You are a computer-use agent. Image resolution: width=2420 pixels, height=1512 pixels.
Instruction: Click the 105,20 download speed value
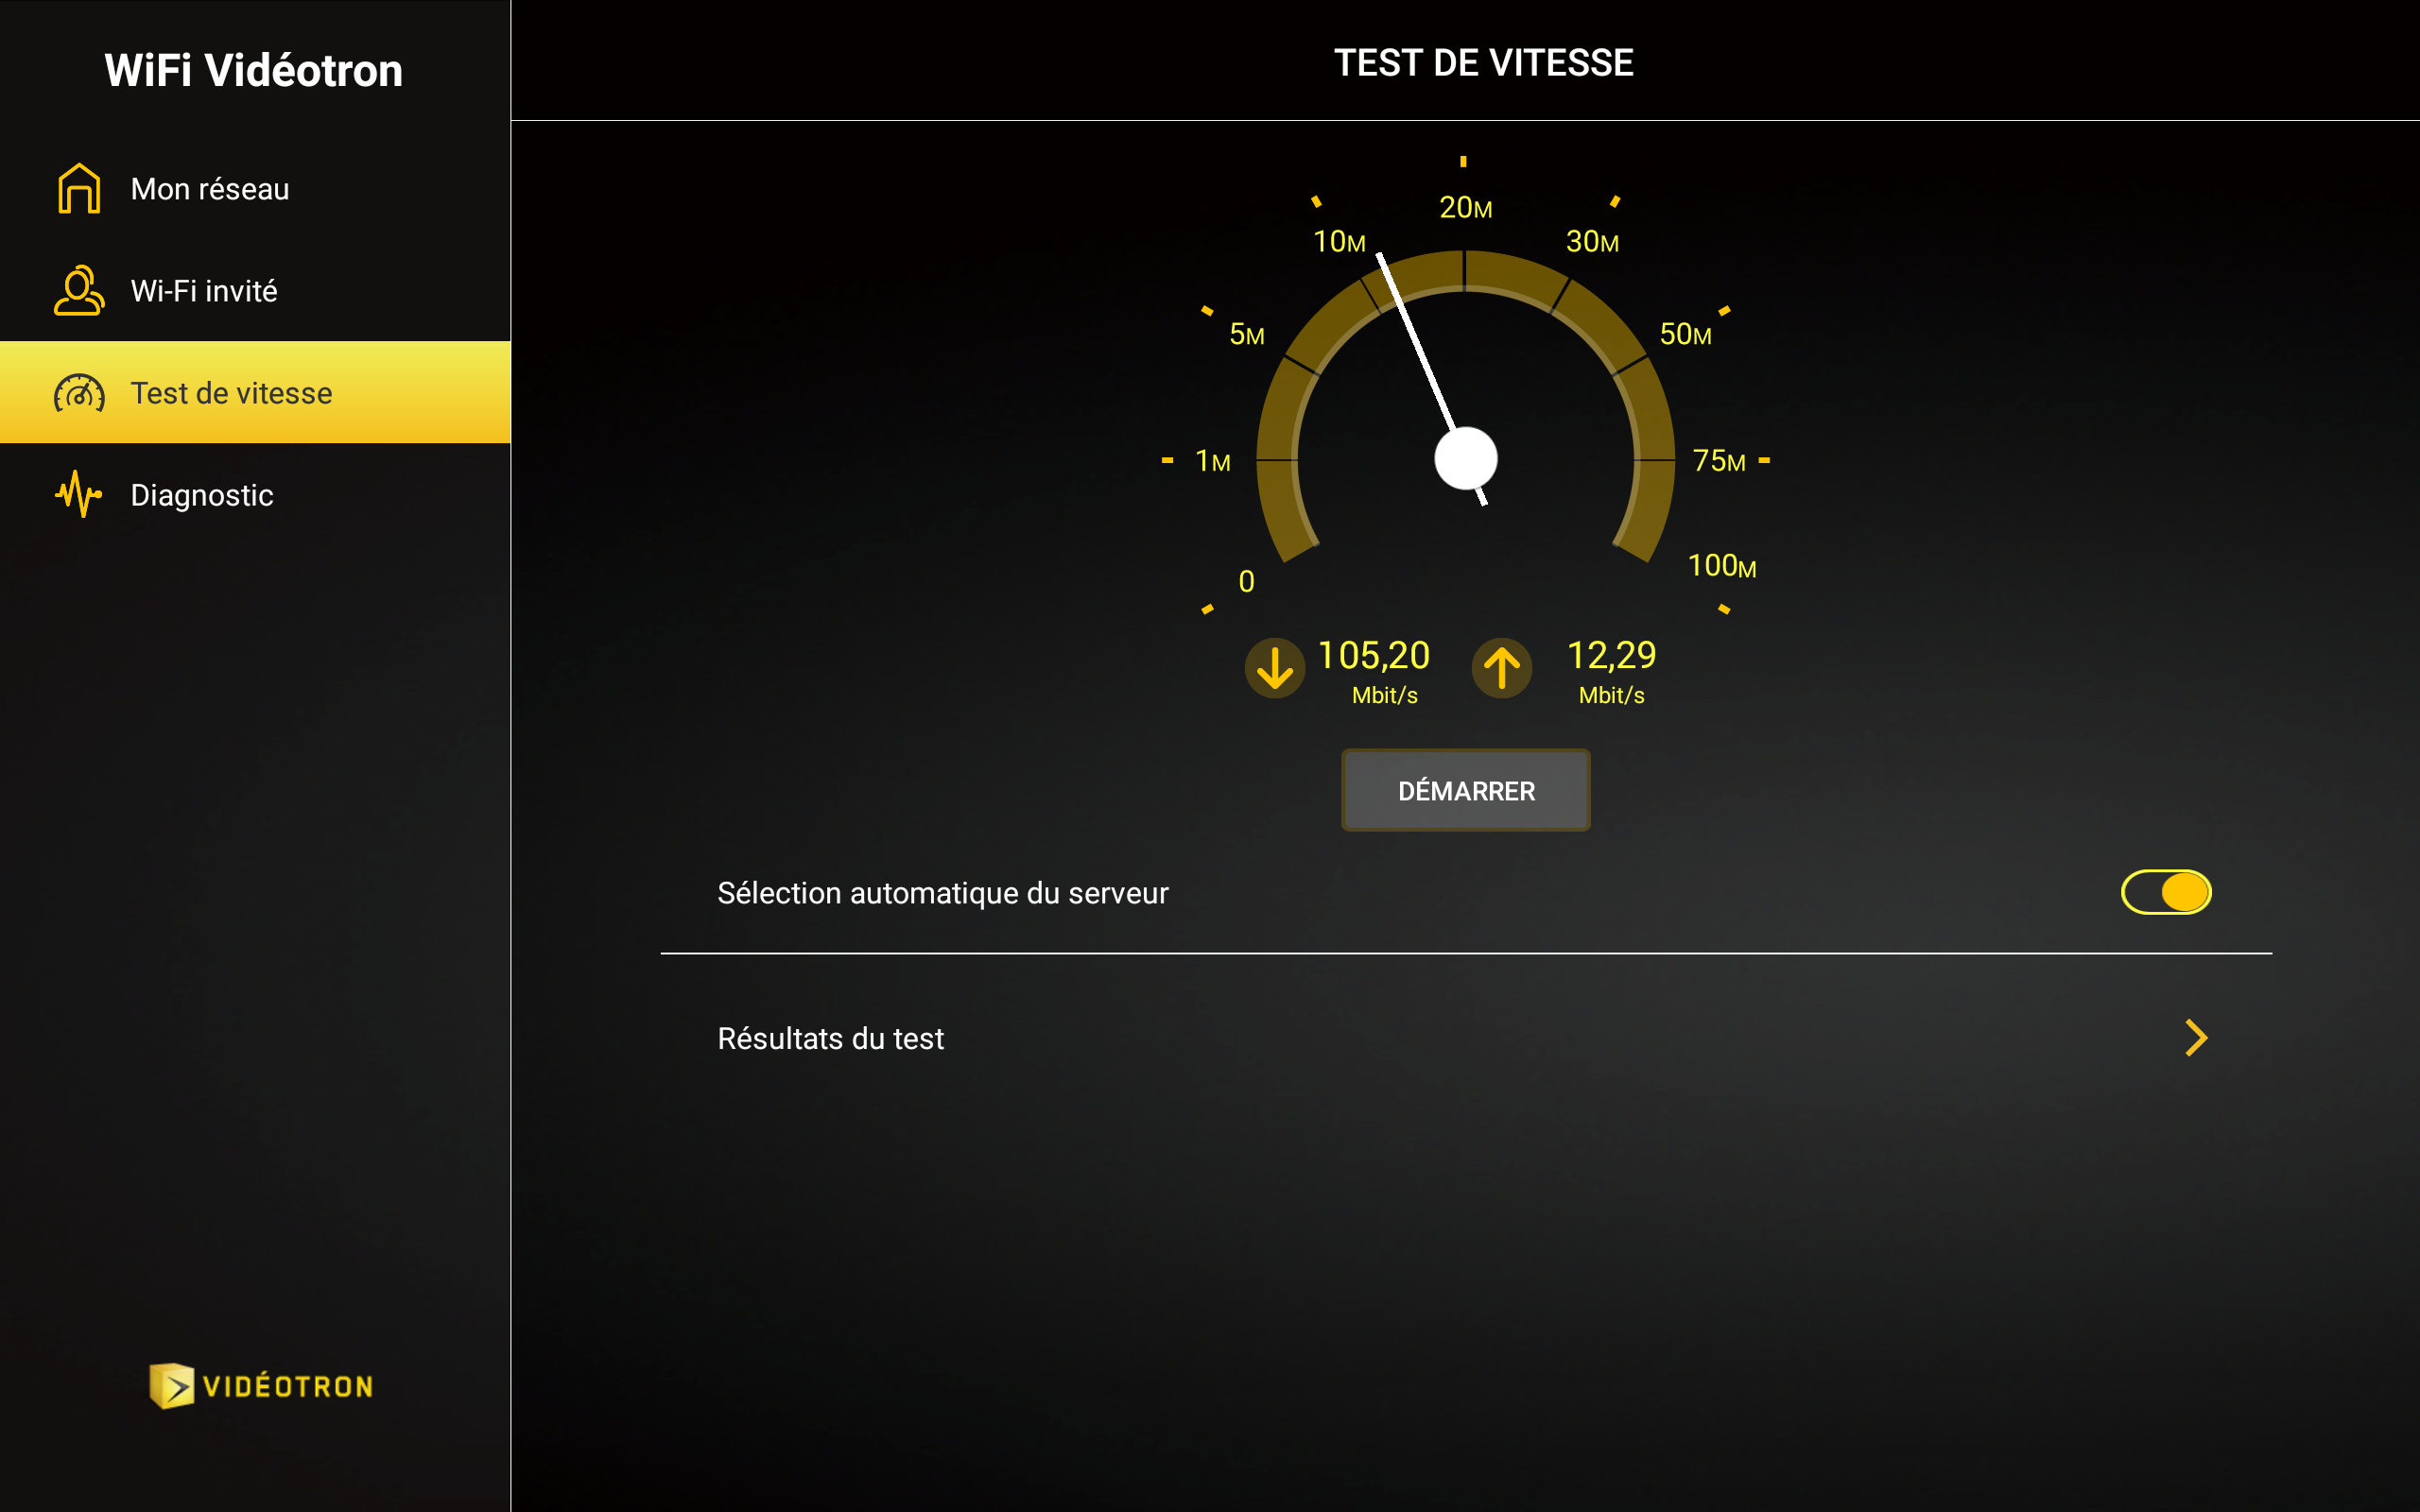[x=1374, y=656]
